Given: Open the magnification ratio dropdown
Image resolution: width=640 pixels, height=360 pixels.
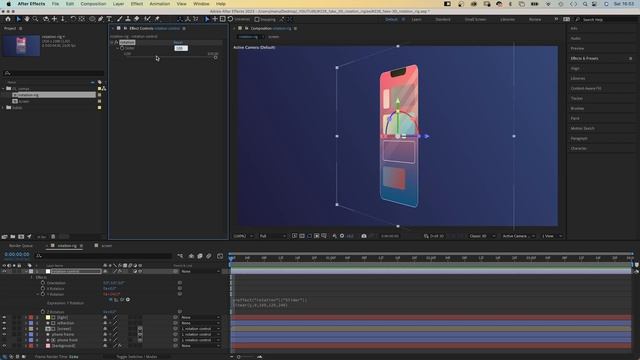Looking at the screenshot, I should (x=243, y=236).
